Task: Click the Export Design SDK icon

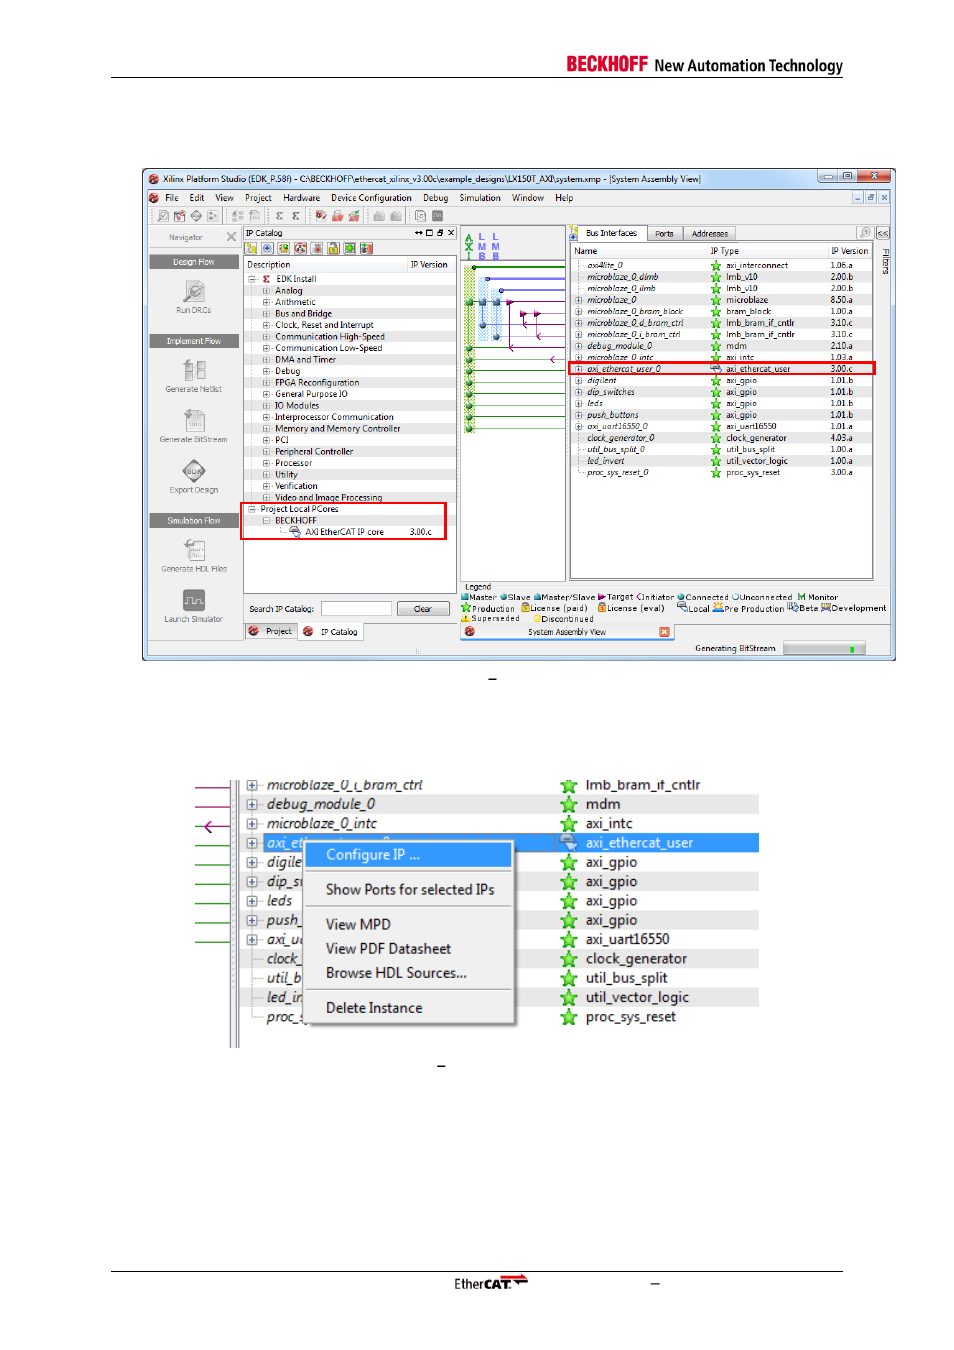Action: [194, 471]
